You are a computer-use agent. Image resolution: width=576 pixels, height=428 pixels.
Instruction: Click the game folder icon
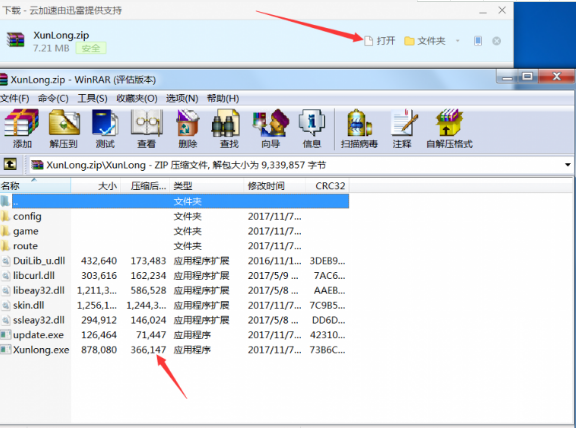(x=6, y=231)
